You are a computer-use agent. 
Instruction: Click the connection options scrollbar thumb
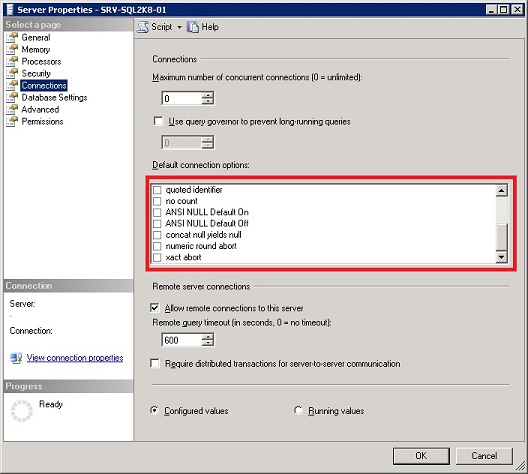(x=501, y=237)
